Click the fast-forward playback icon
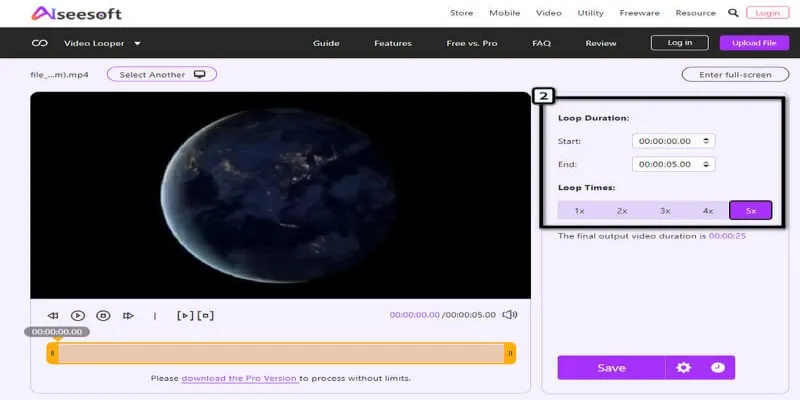The height and width of the screenshot is (400, 800). (x=129, y=316)
